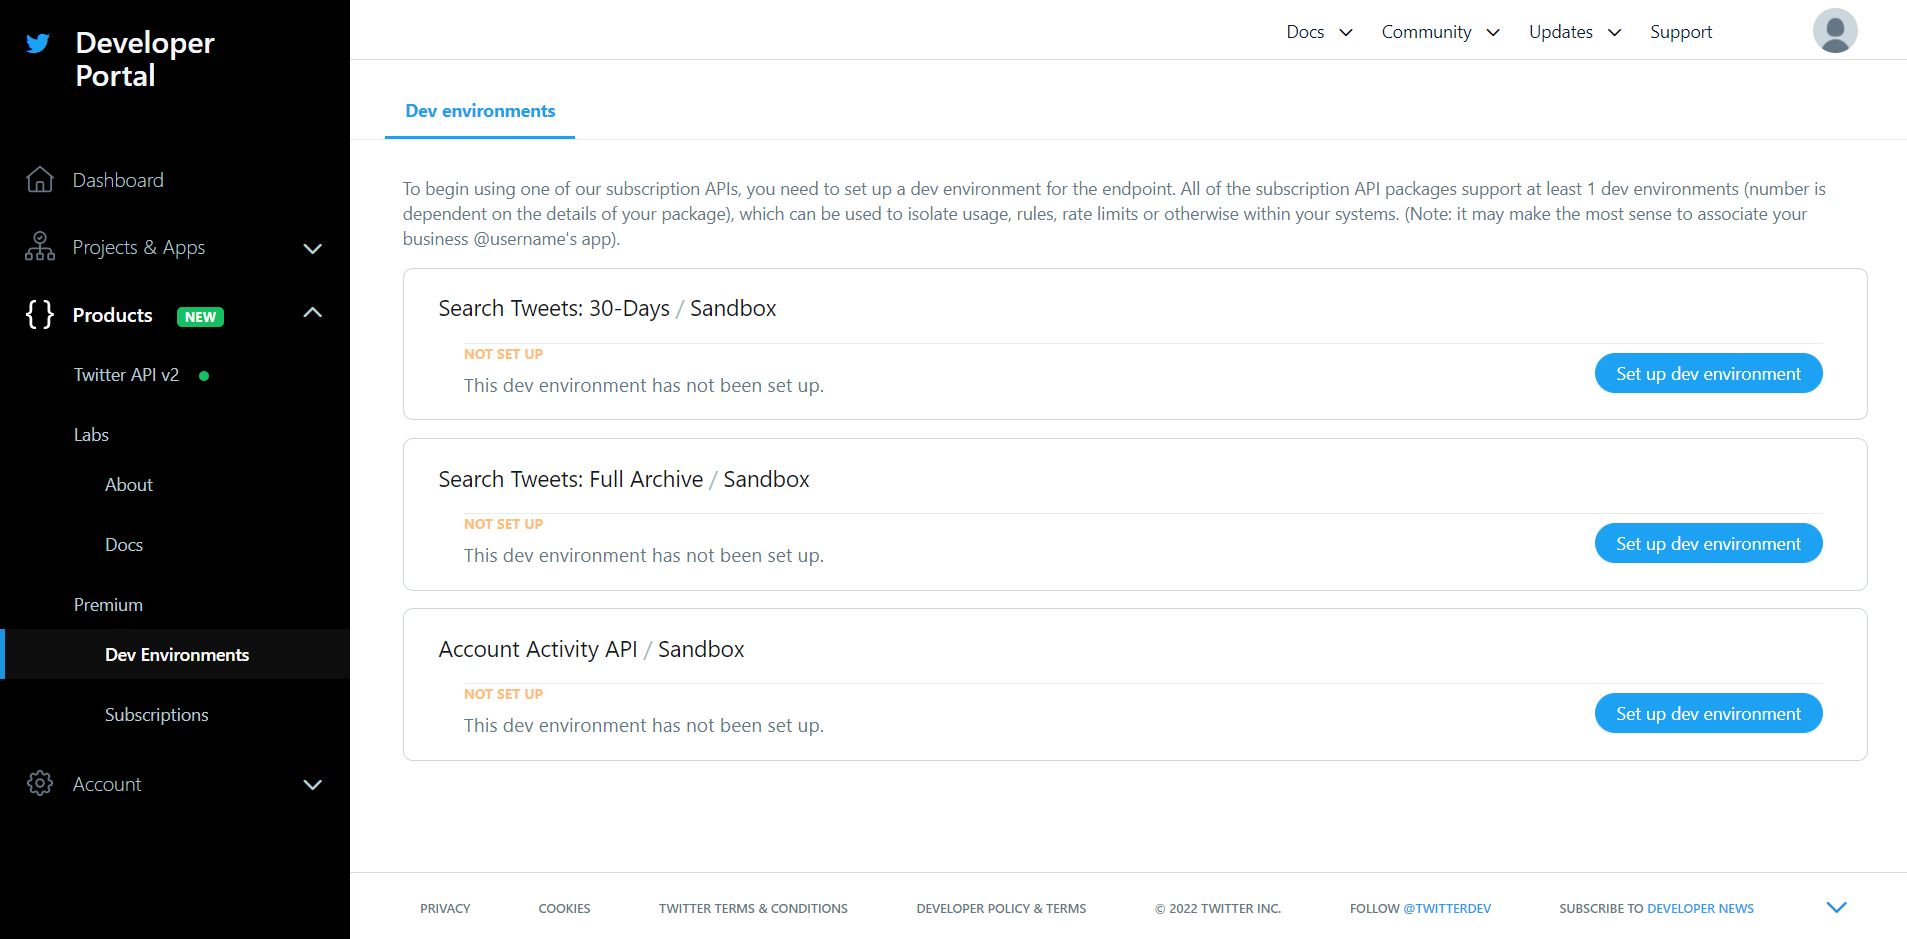Open Dashboard in the sidebar
The height and width of the screenshot is (939, 1907).
click(118, 180)
